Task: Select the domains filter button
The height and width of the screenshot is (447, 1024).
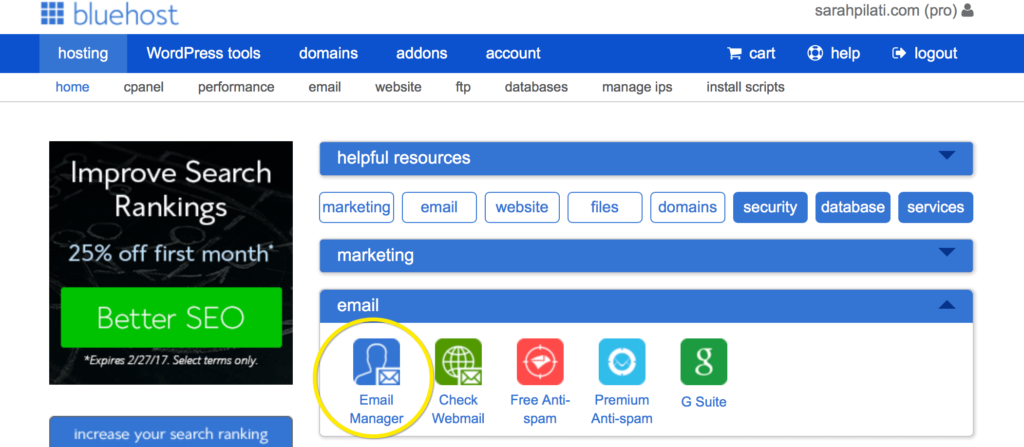Action: tap(688, 207)
